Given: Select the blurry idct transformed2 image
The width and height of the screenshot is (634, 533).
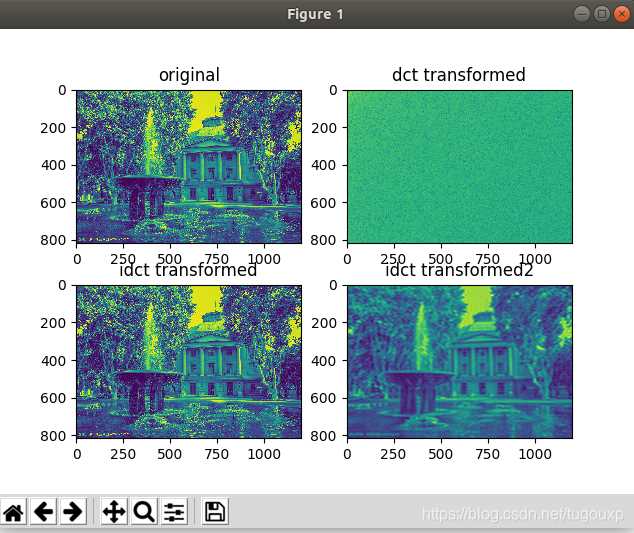Looking at the screenshot, I should (x=459, y=362).
